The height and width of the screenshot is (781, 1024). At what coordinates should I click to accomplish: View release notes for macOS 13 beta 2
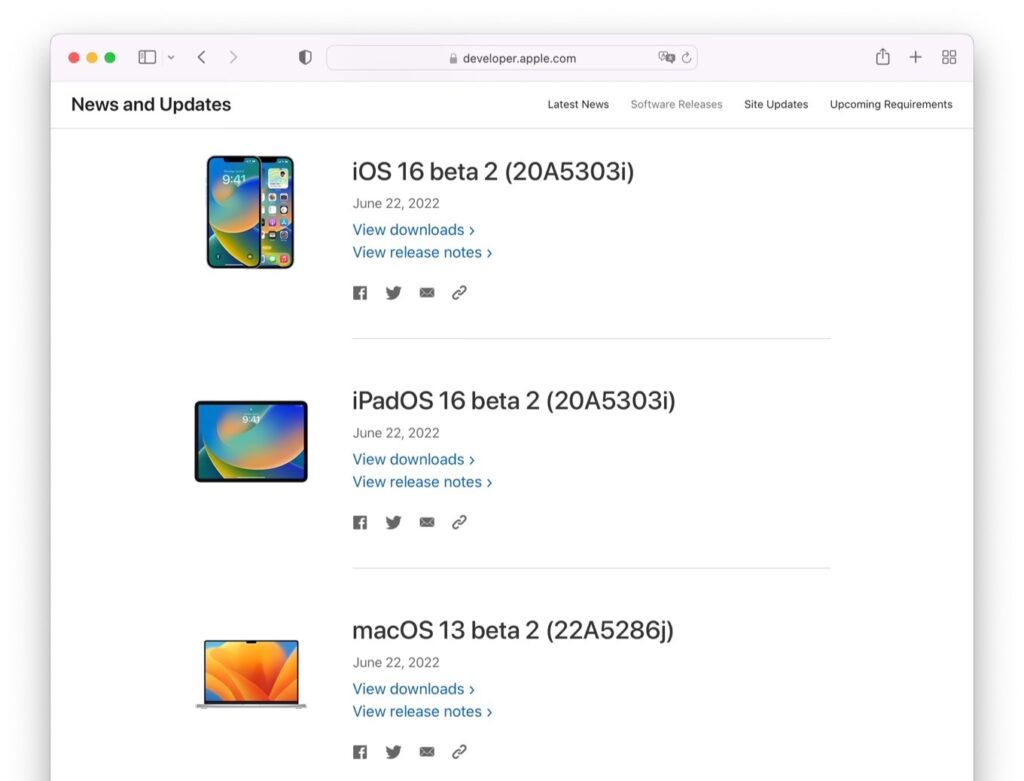418,711
